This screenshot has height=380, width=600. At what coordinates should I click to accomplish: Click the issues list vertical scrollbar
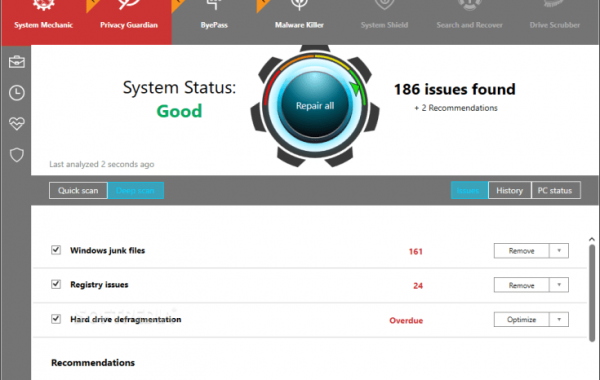click(592, 293)
